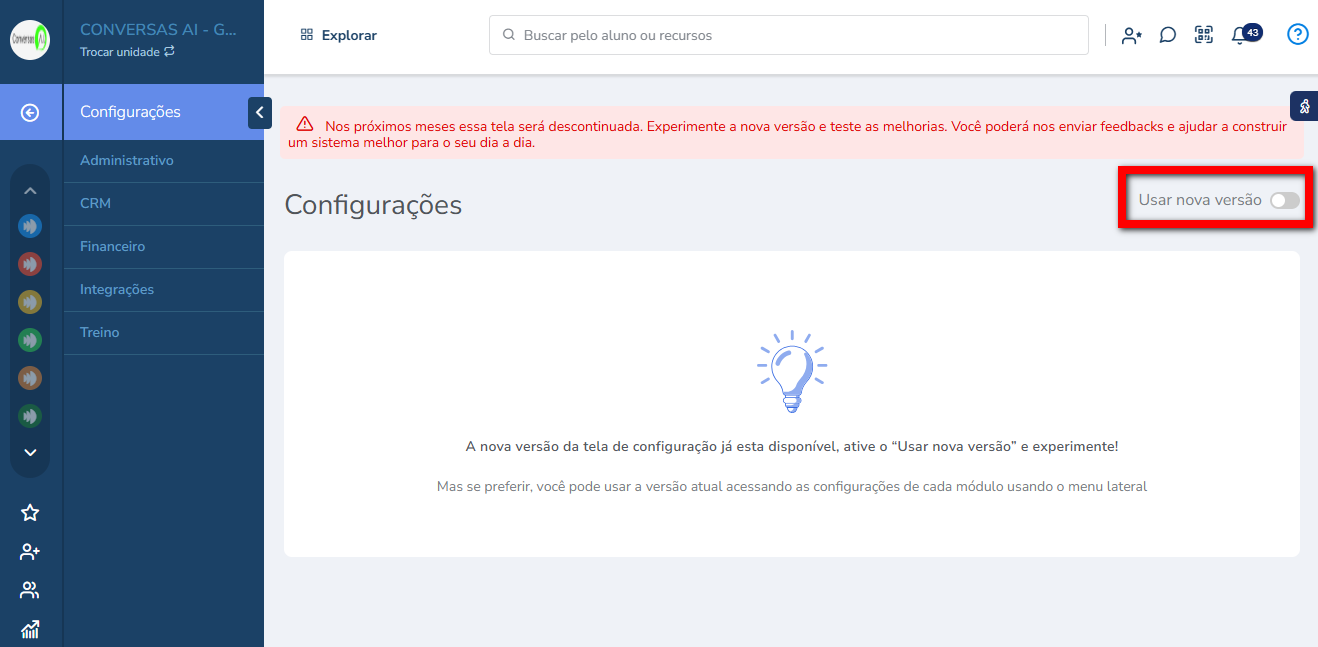Image resolution: width=1318 pixels, height=647 pixels.
Task: Toggle the 'Usar nova versão' switch
Action: 1284,200
